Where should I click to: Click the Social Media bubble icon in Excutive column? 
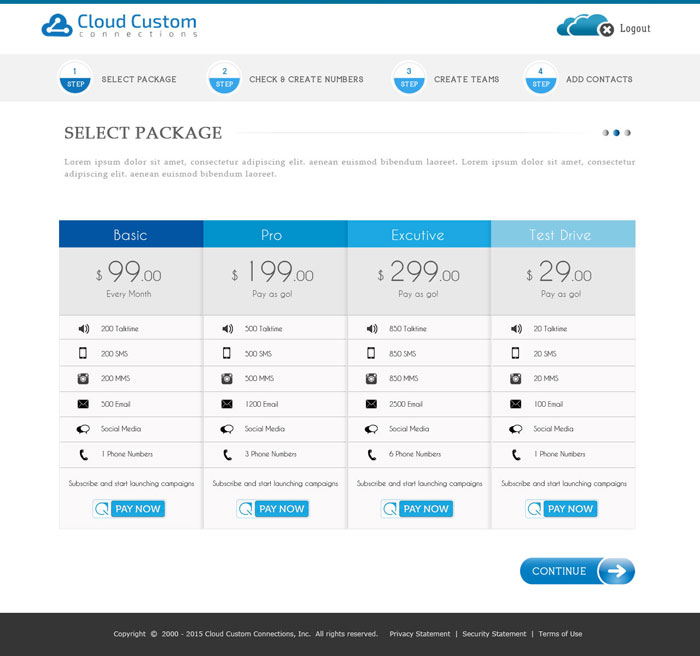click(x=371, y=429)
